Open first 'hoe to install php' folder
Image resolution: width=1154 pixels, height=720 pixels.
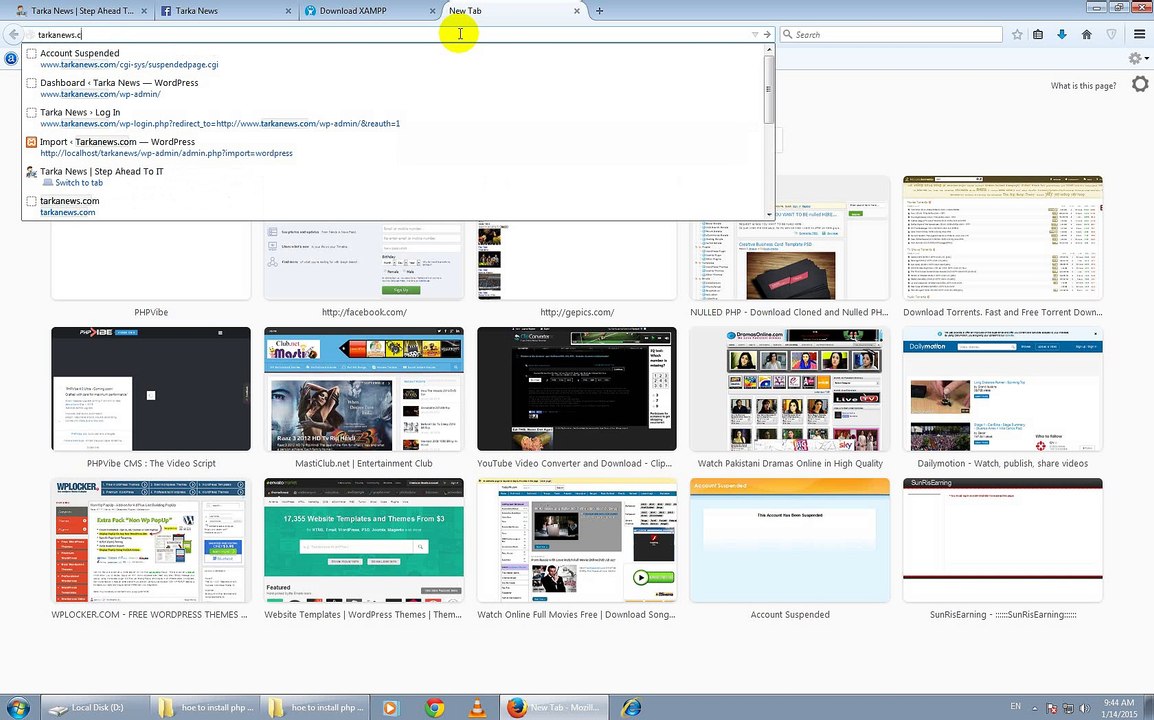pyautogui.click(x=205, y=707)
